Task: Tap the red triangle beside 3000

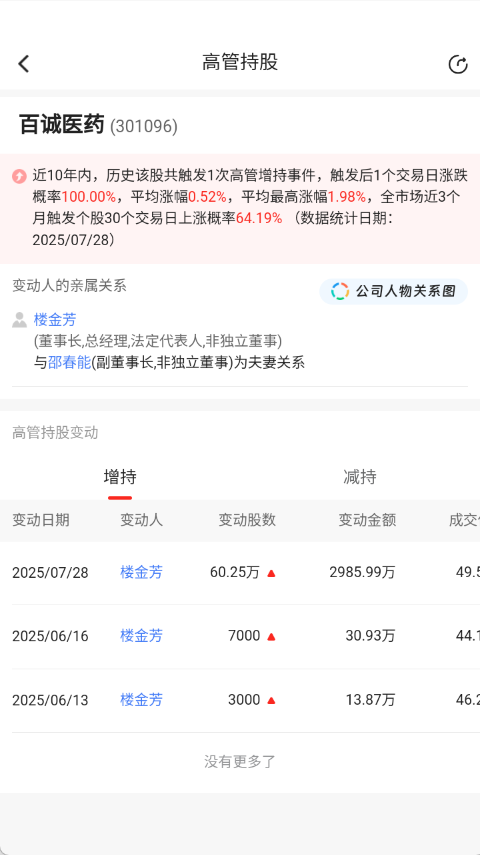Action: 271,700
